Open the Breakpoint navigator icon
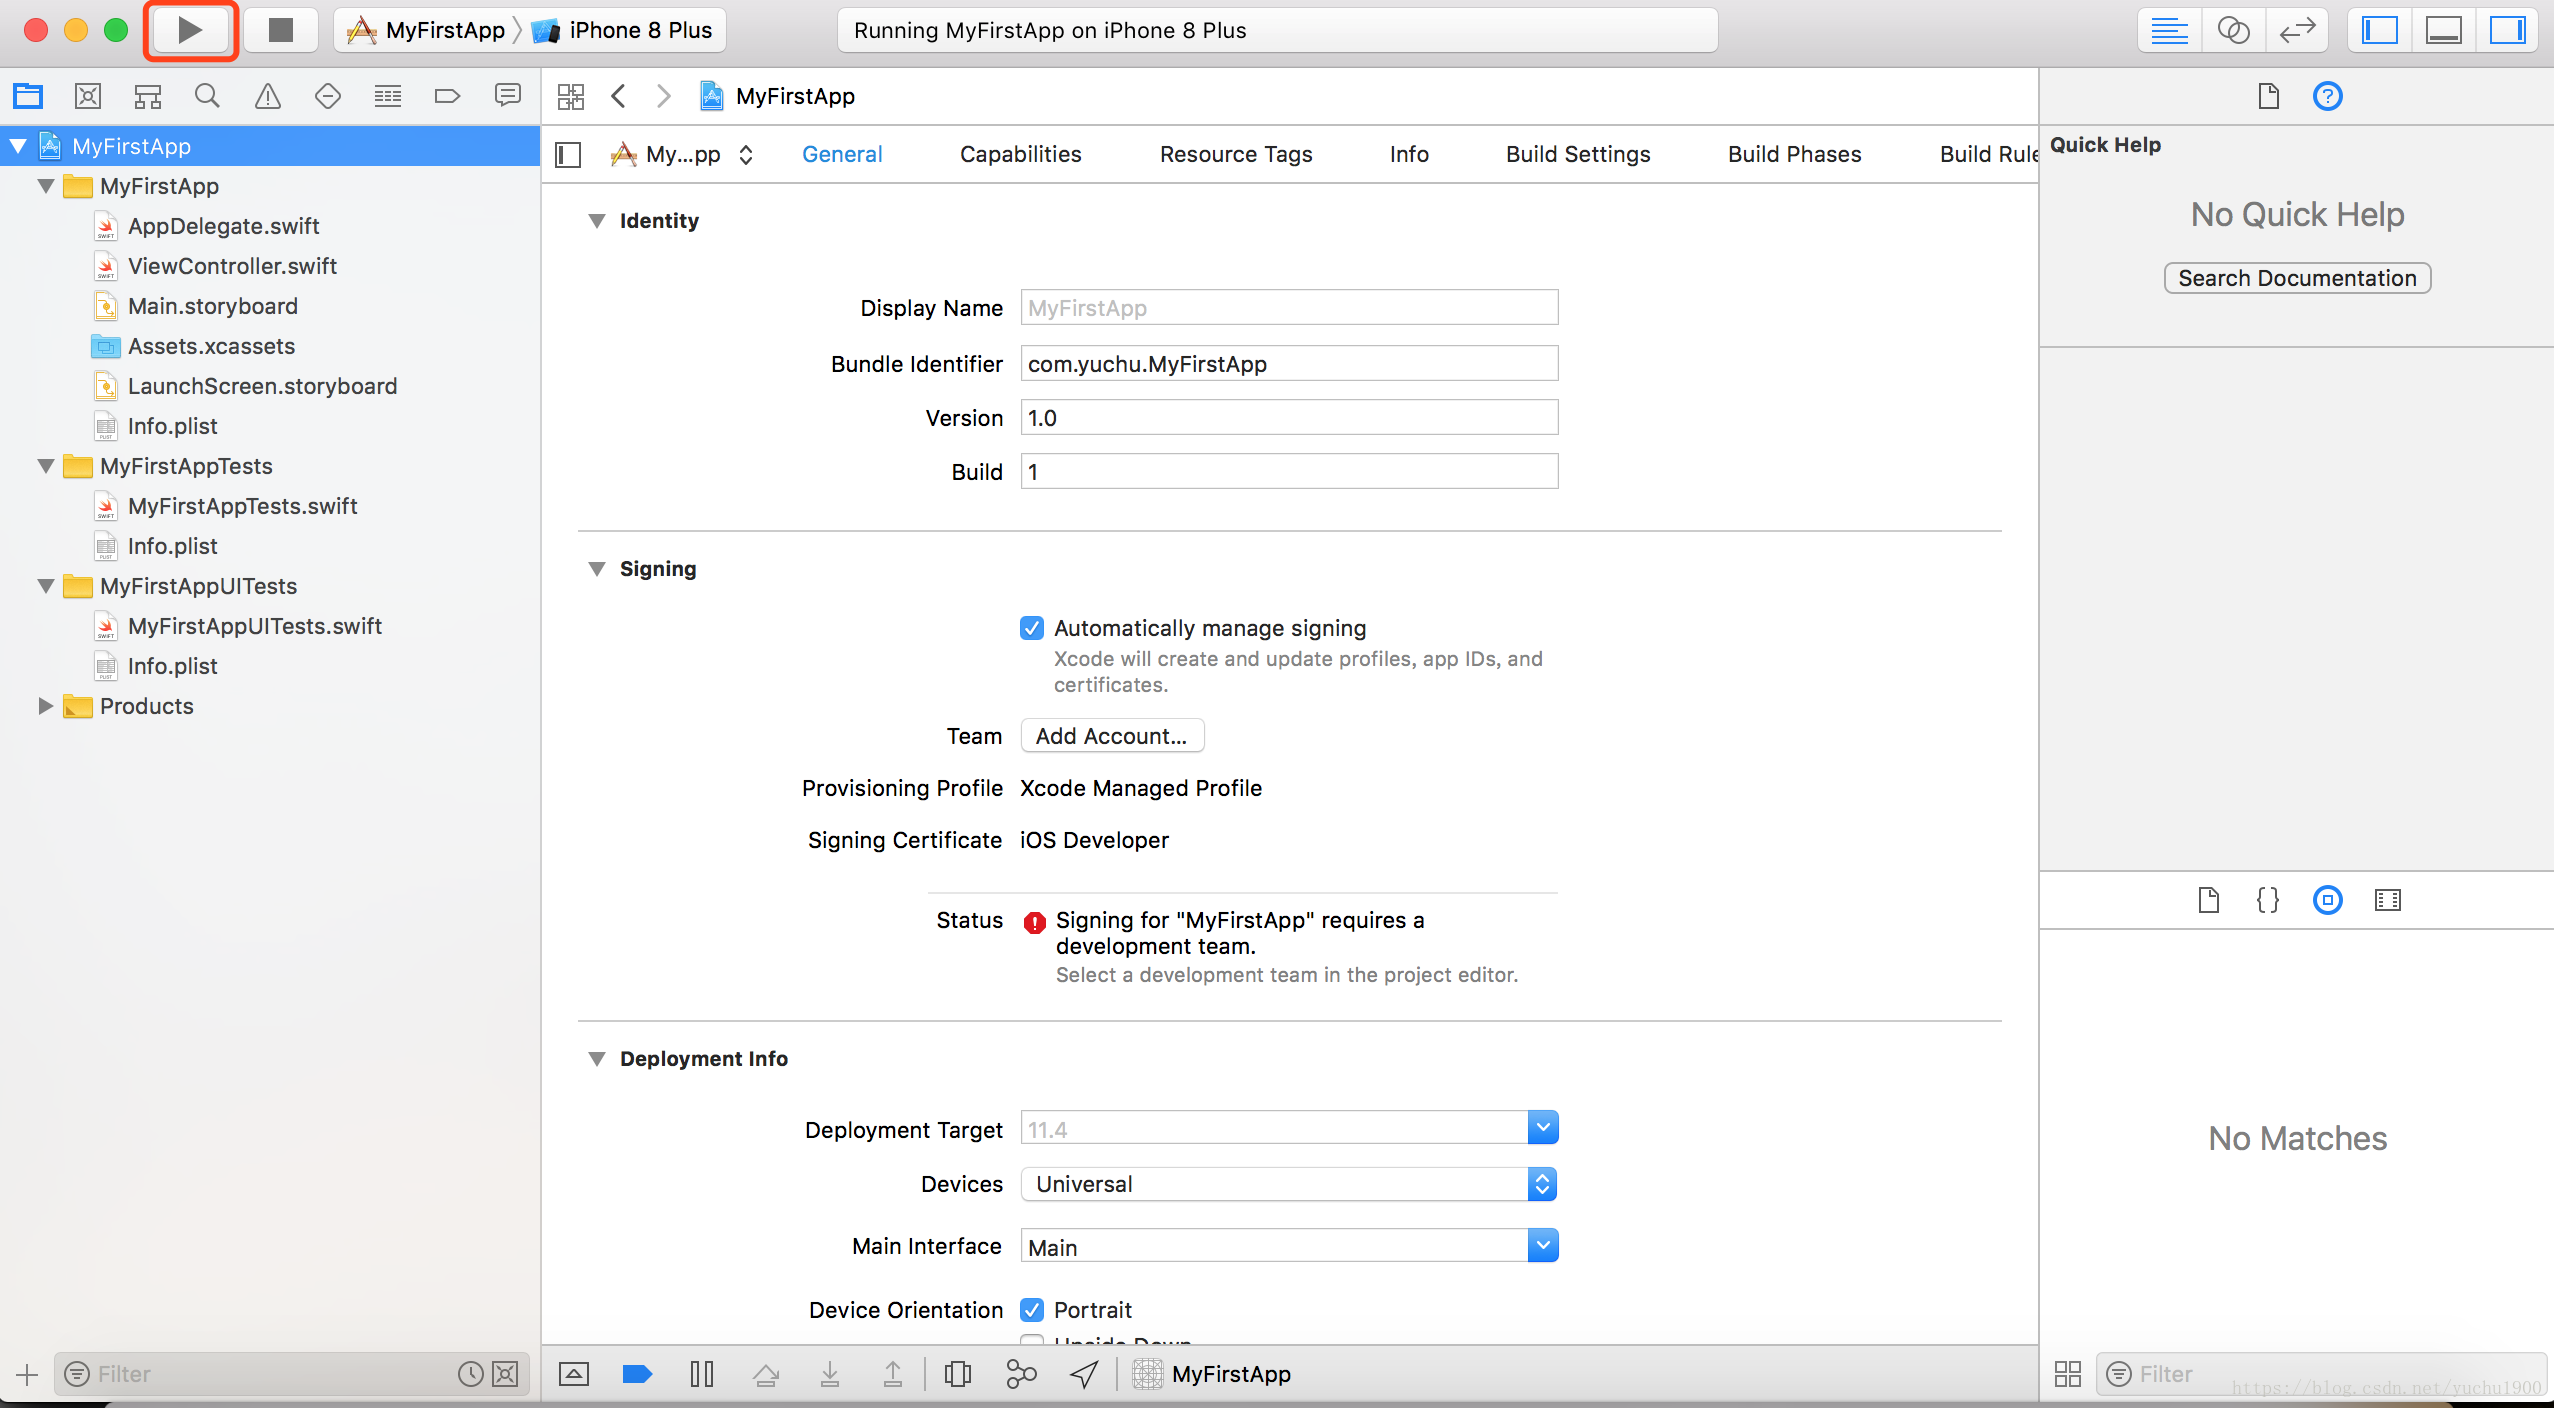 (447, 96)
